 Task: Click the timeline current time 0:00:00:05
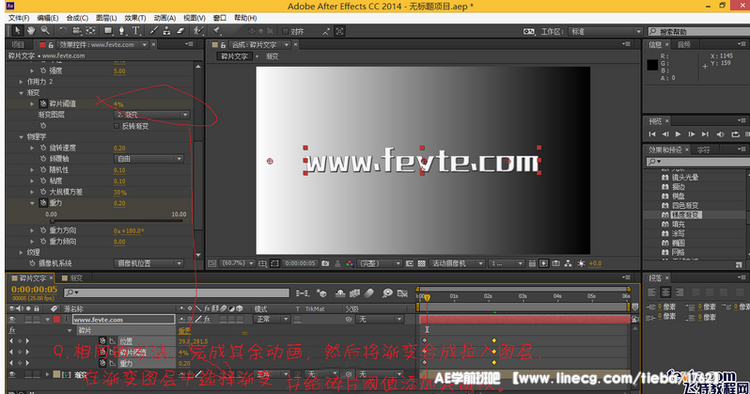(x=34, y=289)
